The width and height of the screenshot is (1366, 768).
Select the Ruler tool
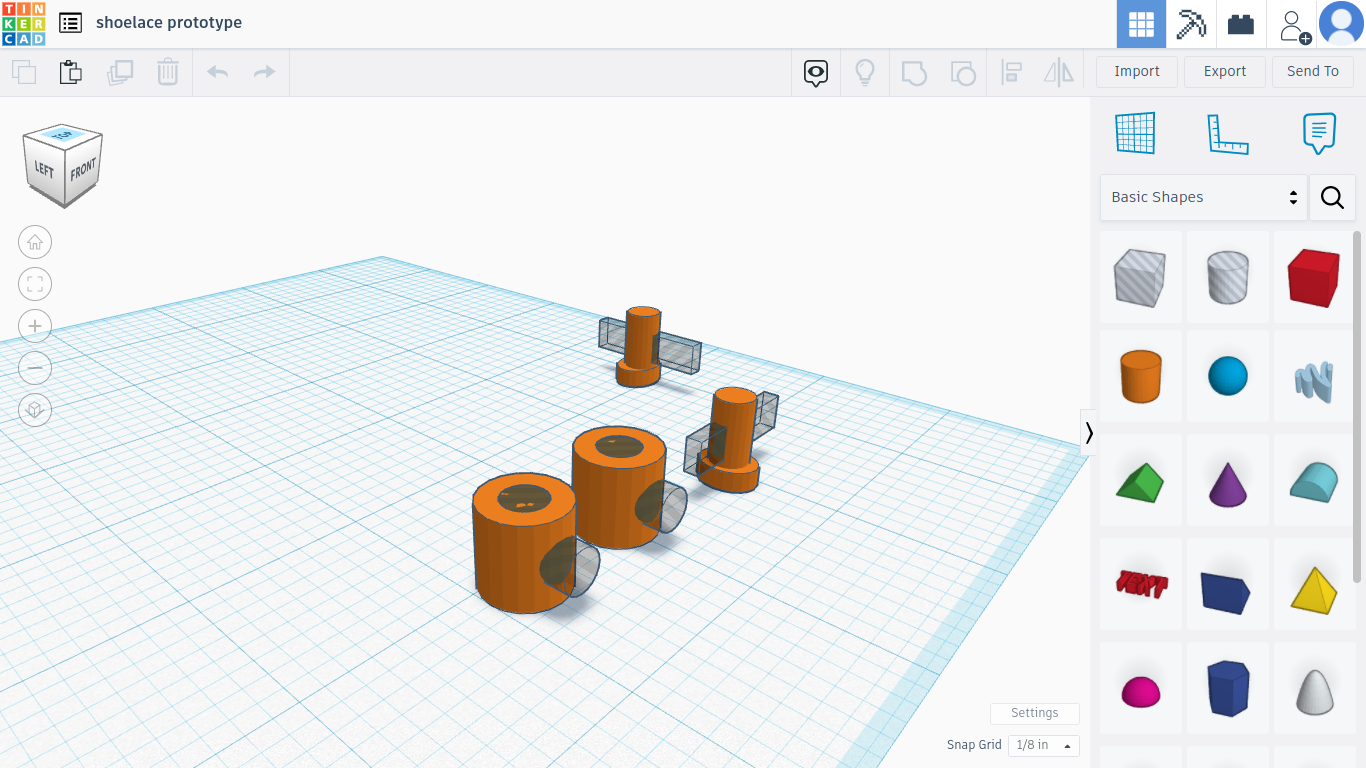[x=1228, y=133]
